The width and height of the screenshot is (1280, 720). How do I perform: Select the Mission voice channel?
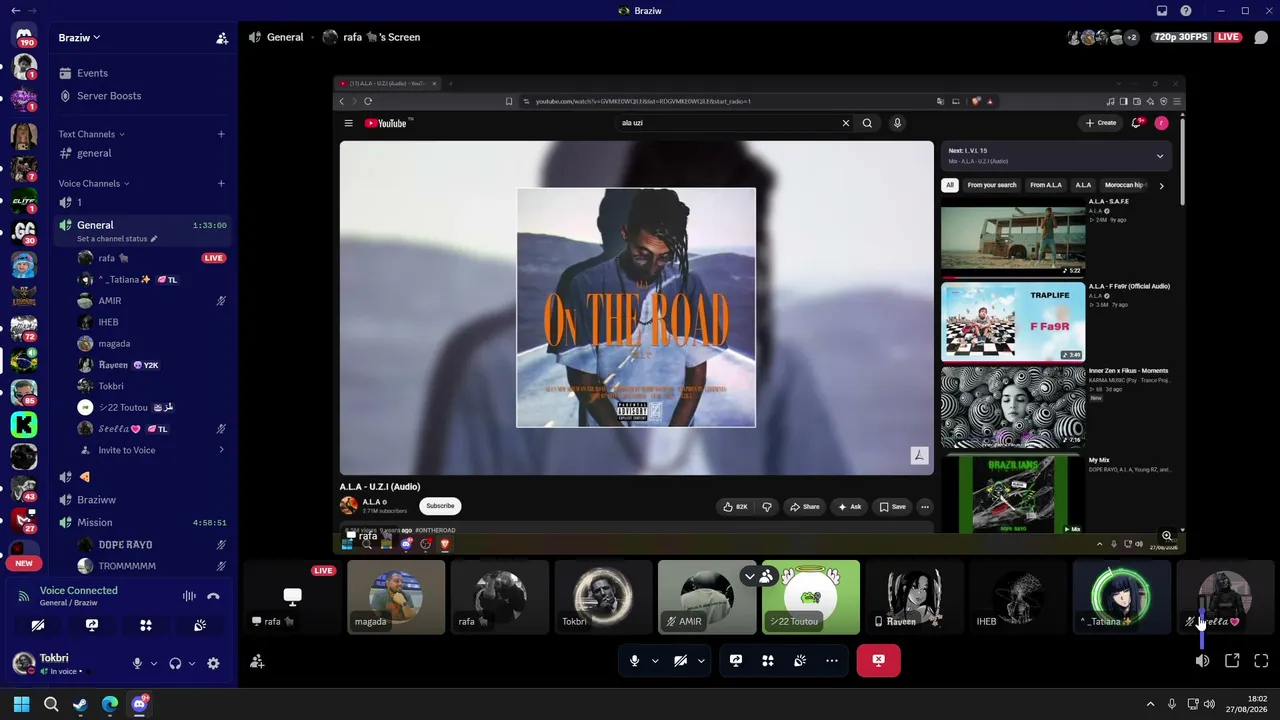pos(143,522)
